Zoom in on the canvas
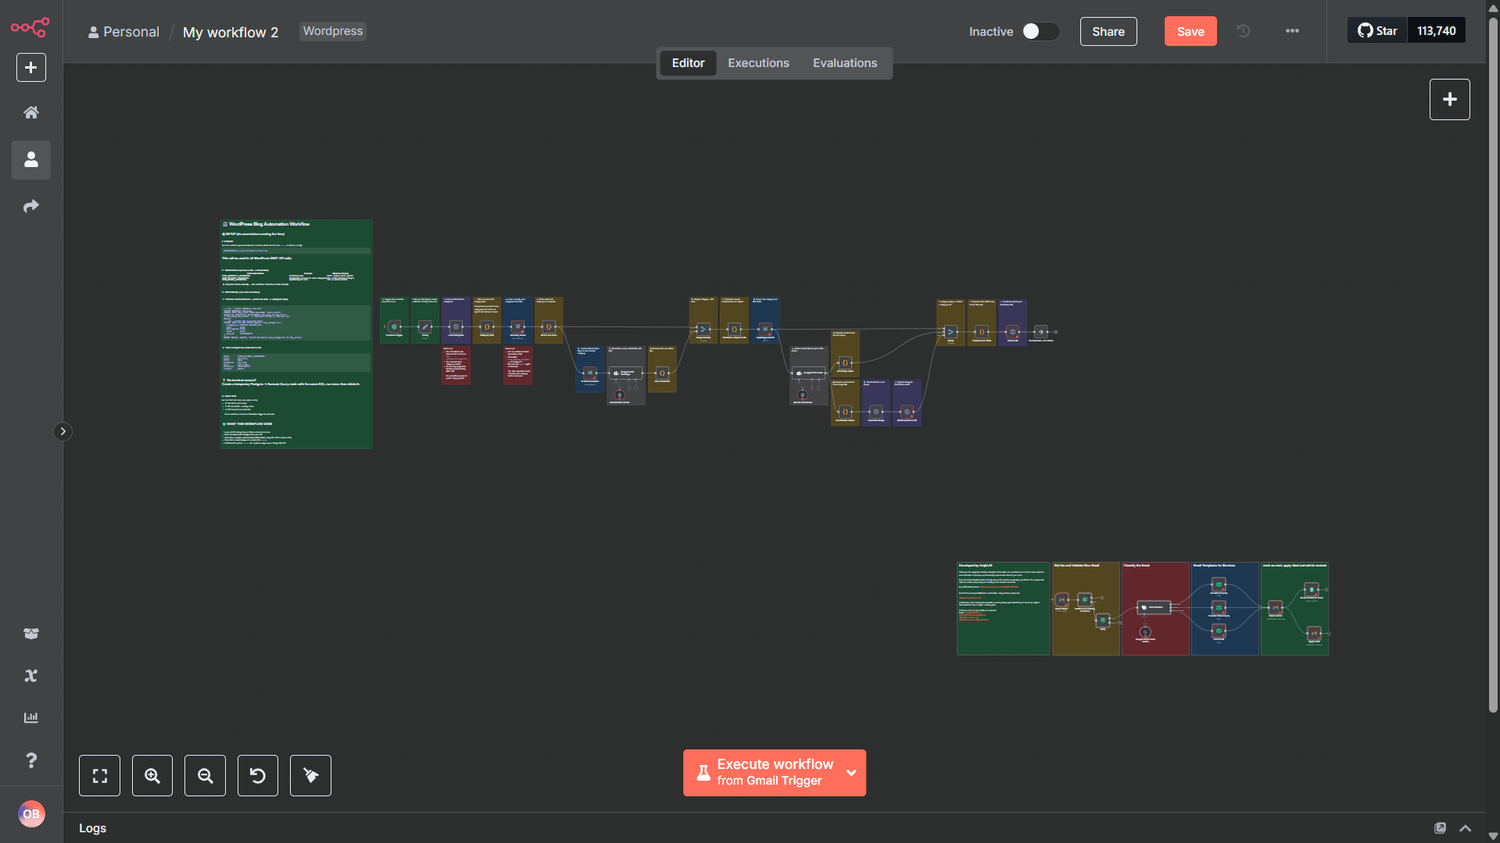1500x843 pixels. [x=152, y=776]
